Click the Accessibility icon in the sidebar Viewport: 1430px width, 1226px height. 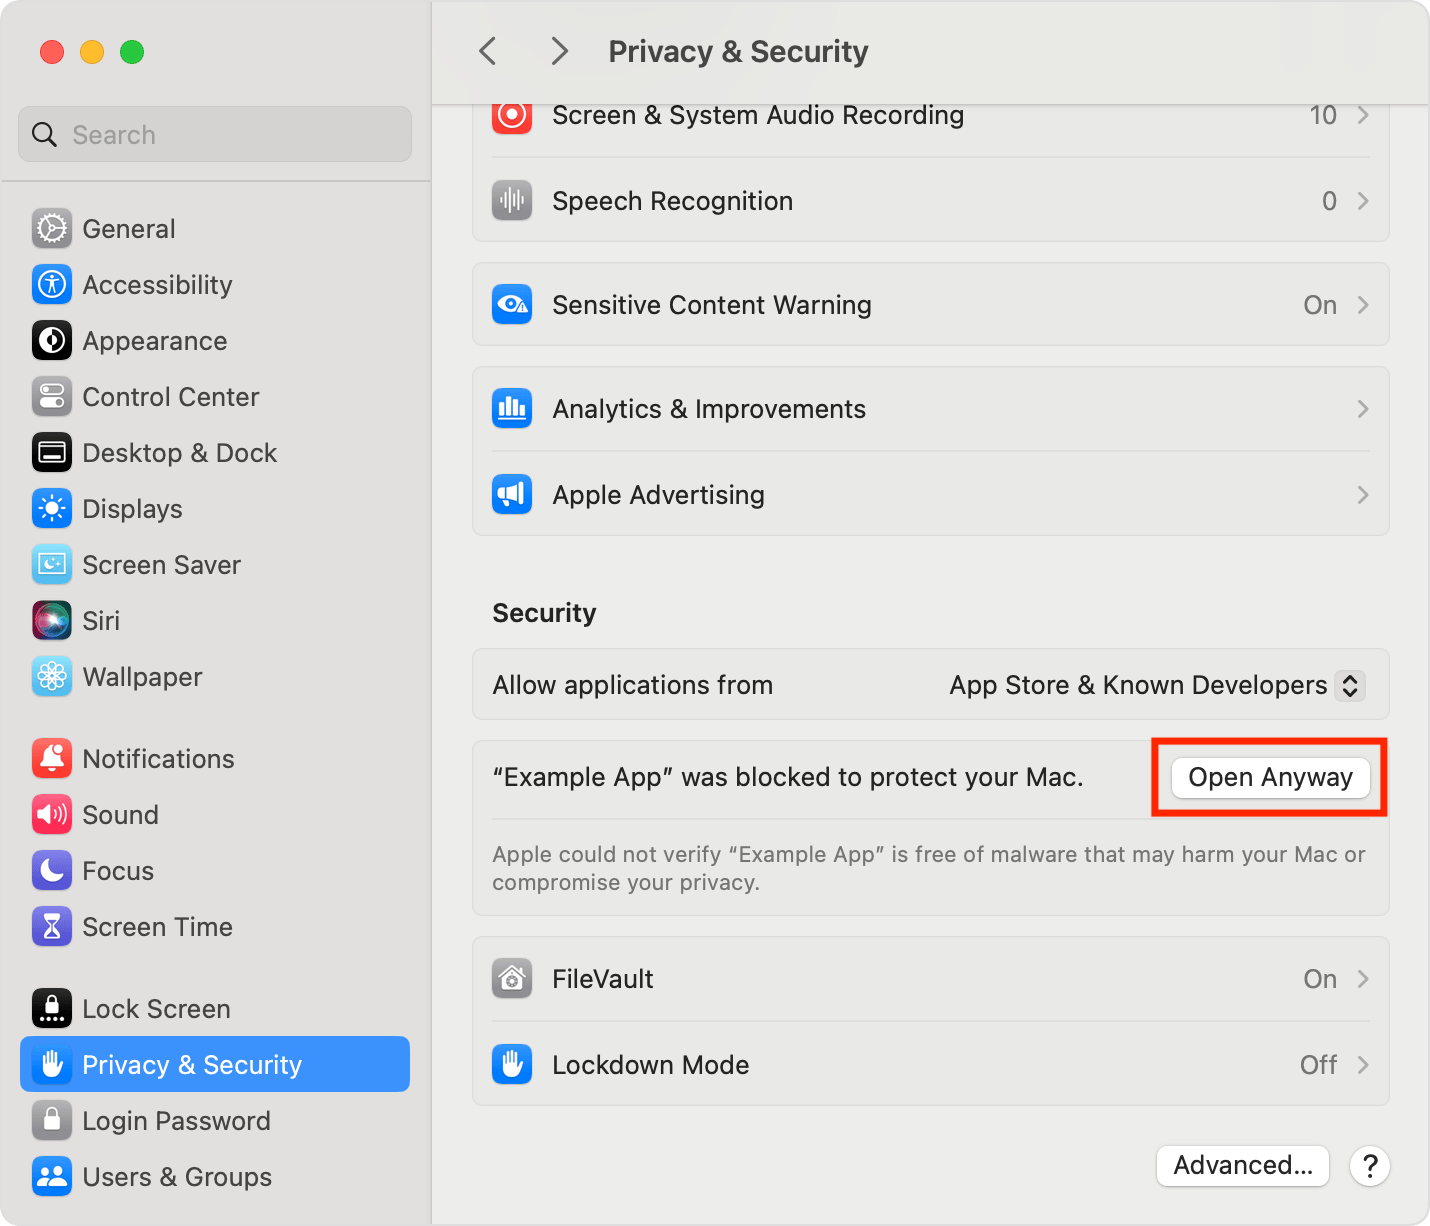point(51,284)
